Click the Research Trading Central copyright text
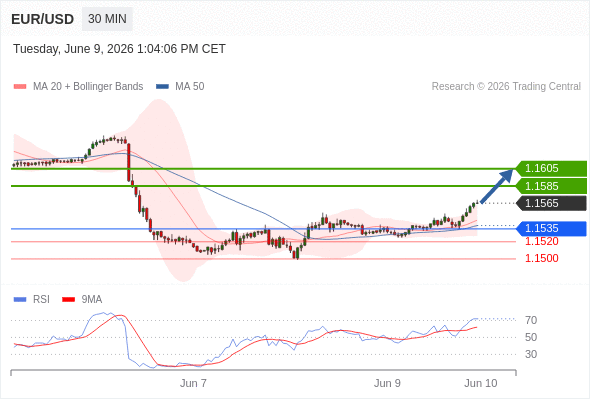Viewport: 590px width, 400px height. 506,87
